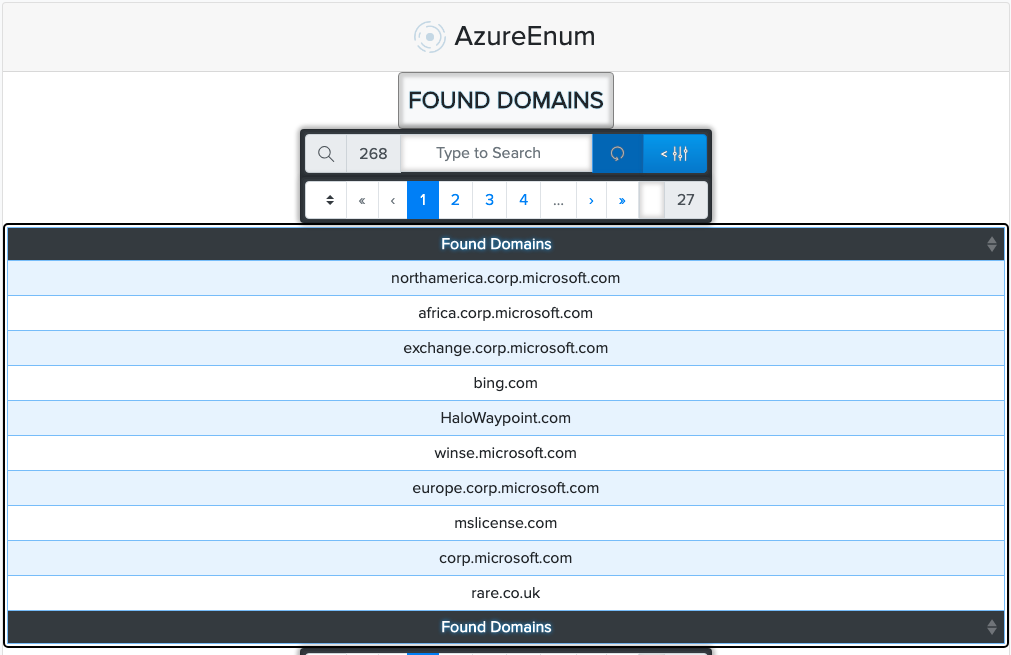Select winse.microsoft.com row
Screen dimensions: 1011x655
[506, 453]
